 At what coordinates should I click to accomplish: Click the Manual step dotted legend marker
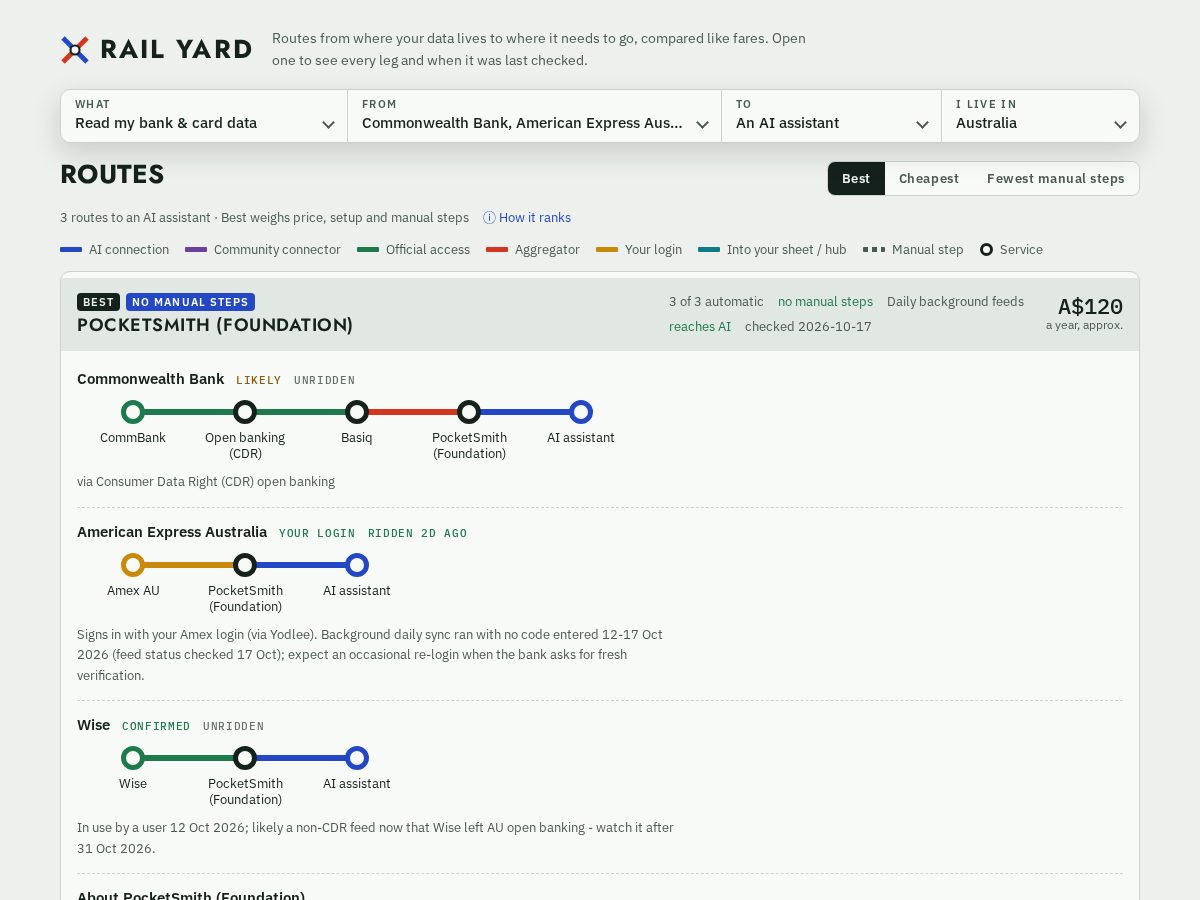[x=874, y=250]
